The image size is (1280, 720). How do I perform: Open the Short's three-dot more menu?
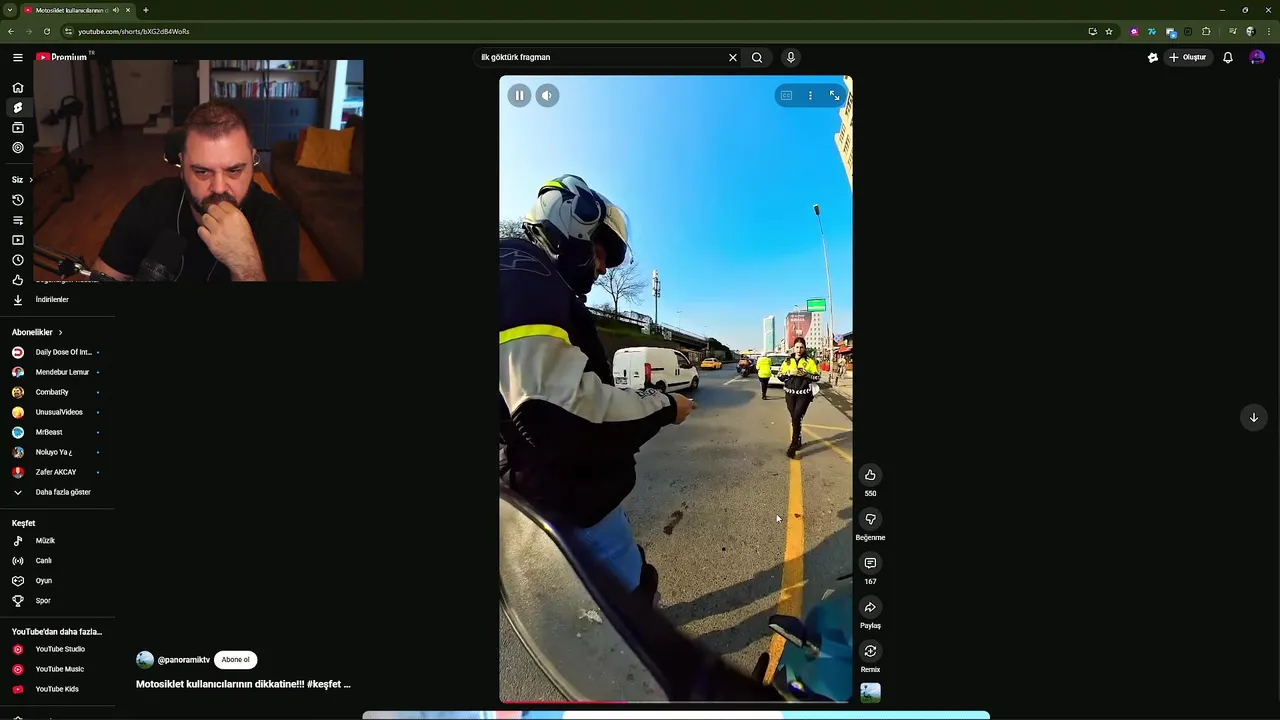coord(810,95)
